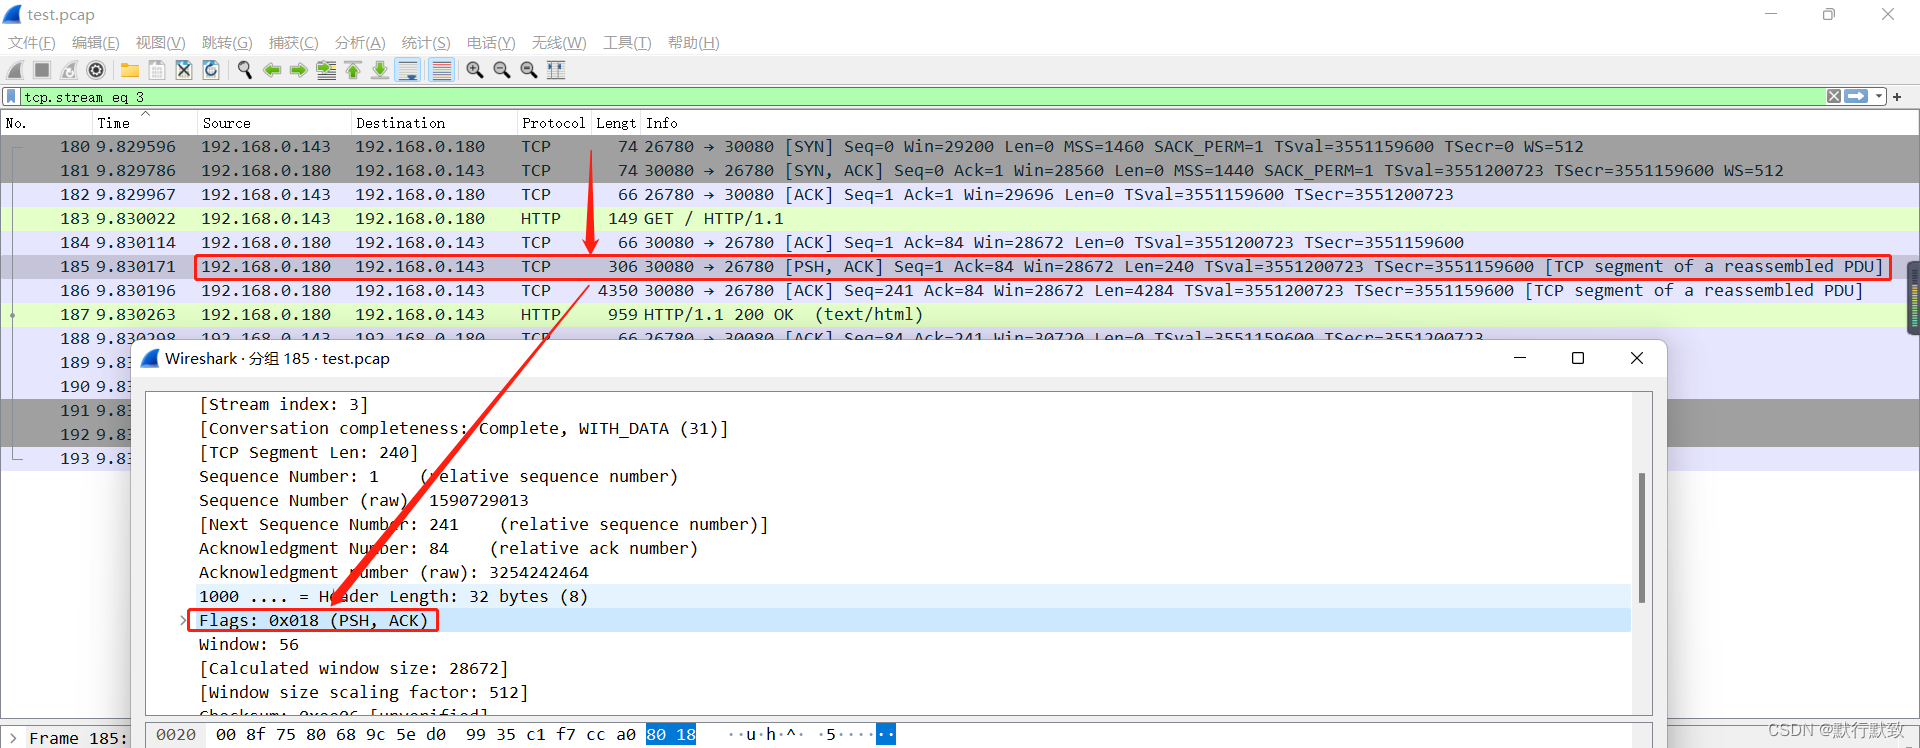Click the find packet magnifier icon
This screenshot has width=1920, height=748.
click(x=244, y=70)
